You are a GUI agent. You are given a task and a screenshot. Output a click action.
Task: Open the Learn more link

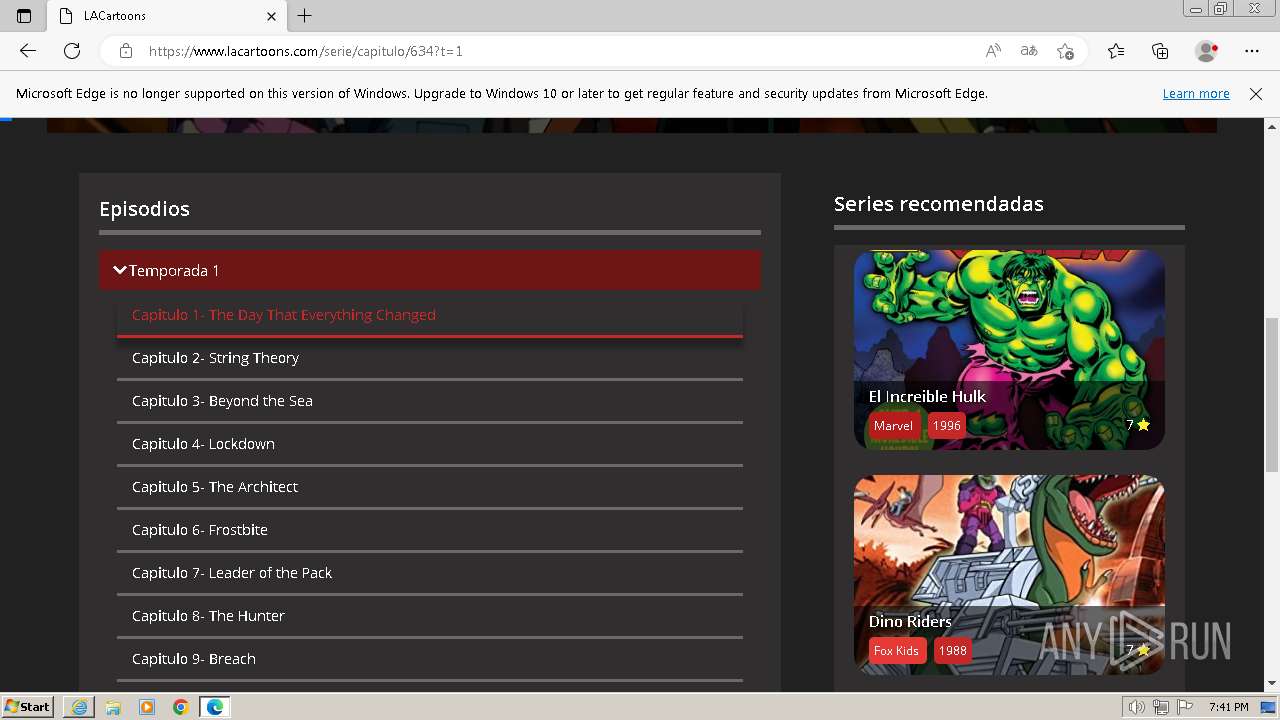[1196, 93]
